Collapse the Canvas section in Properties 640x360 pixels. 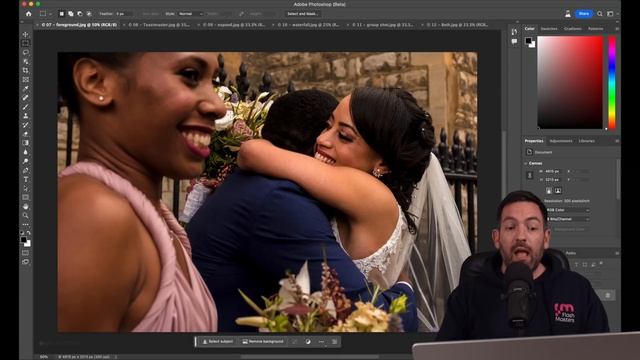point(526,163)
